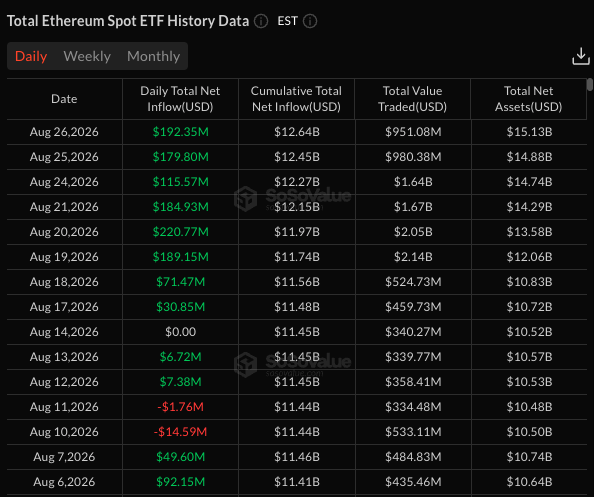This screenshot has width=594, height=497.
Task: Select the Aug 14,2026 date cell
Action: point(64,332)
